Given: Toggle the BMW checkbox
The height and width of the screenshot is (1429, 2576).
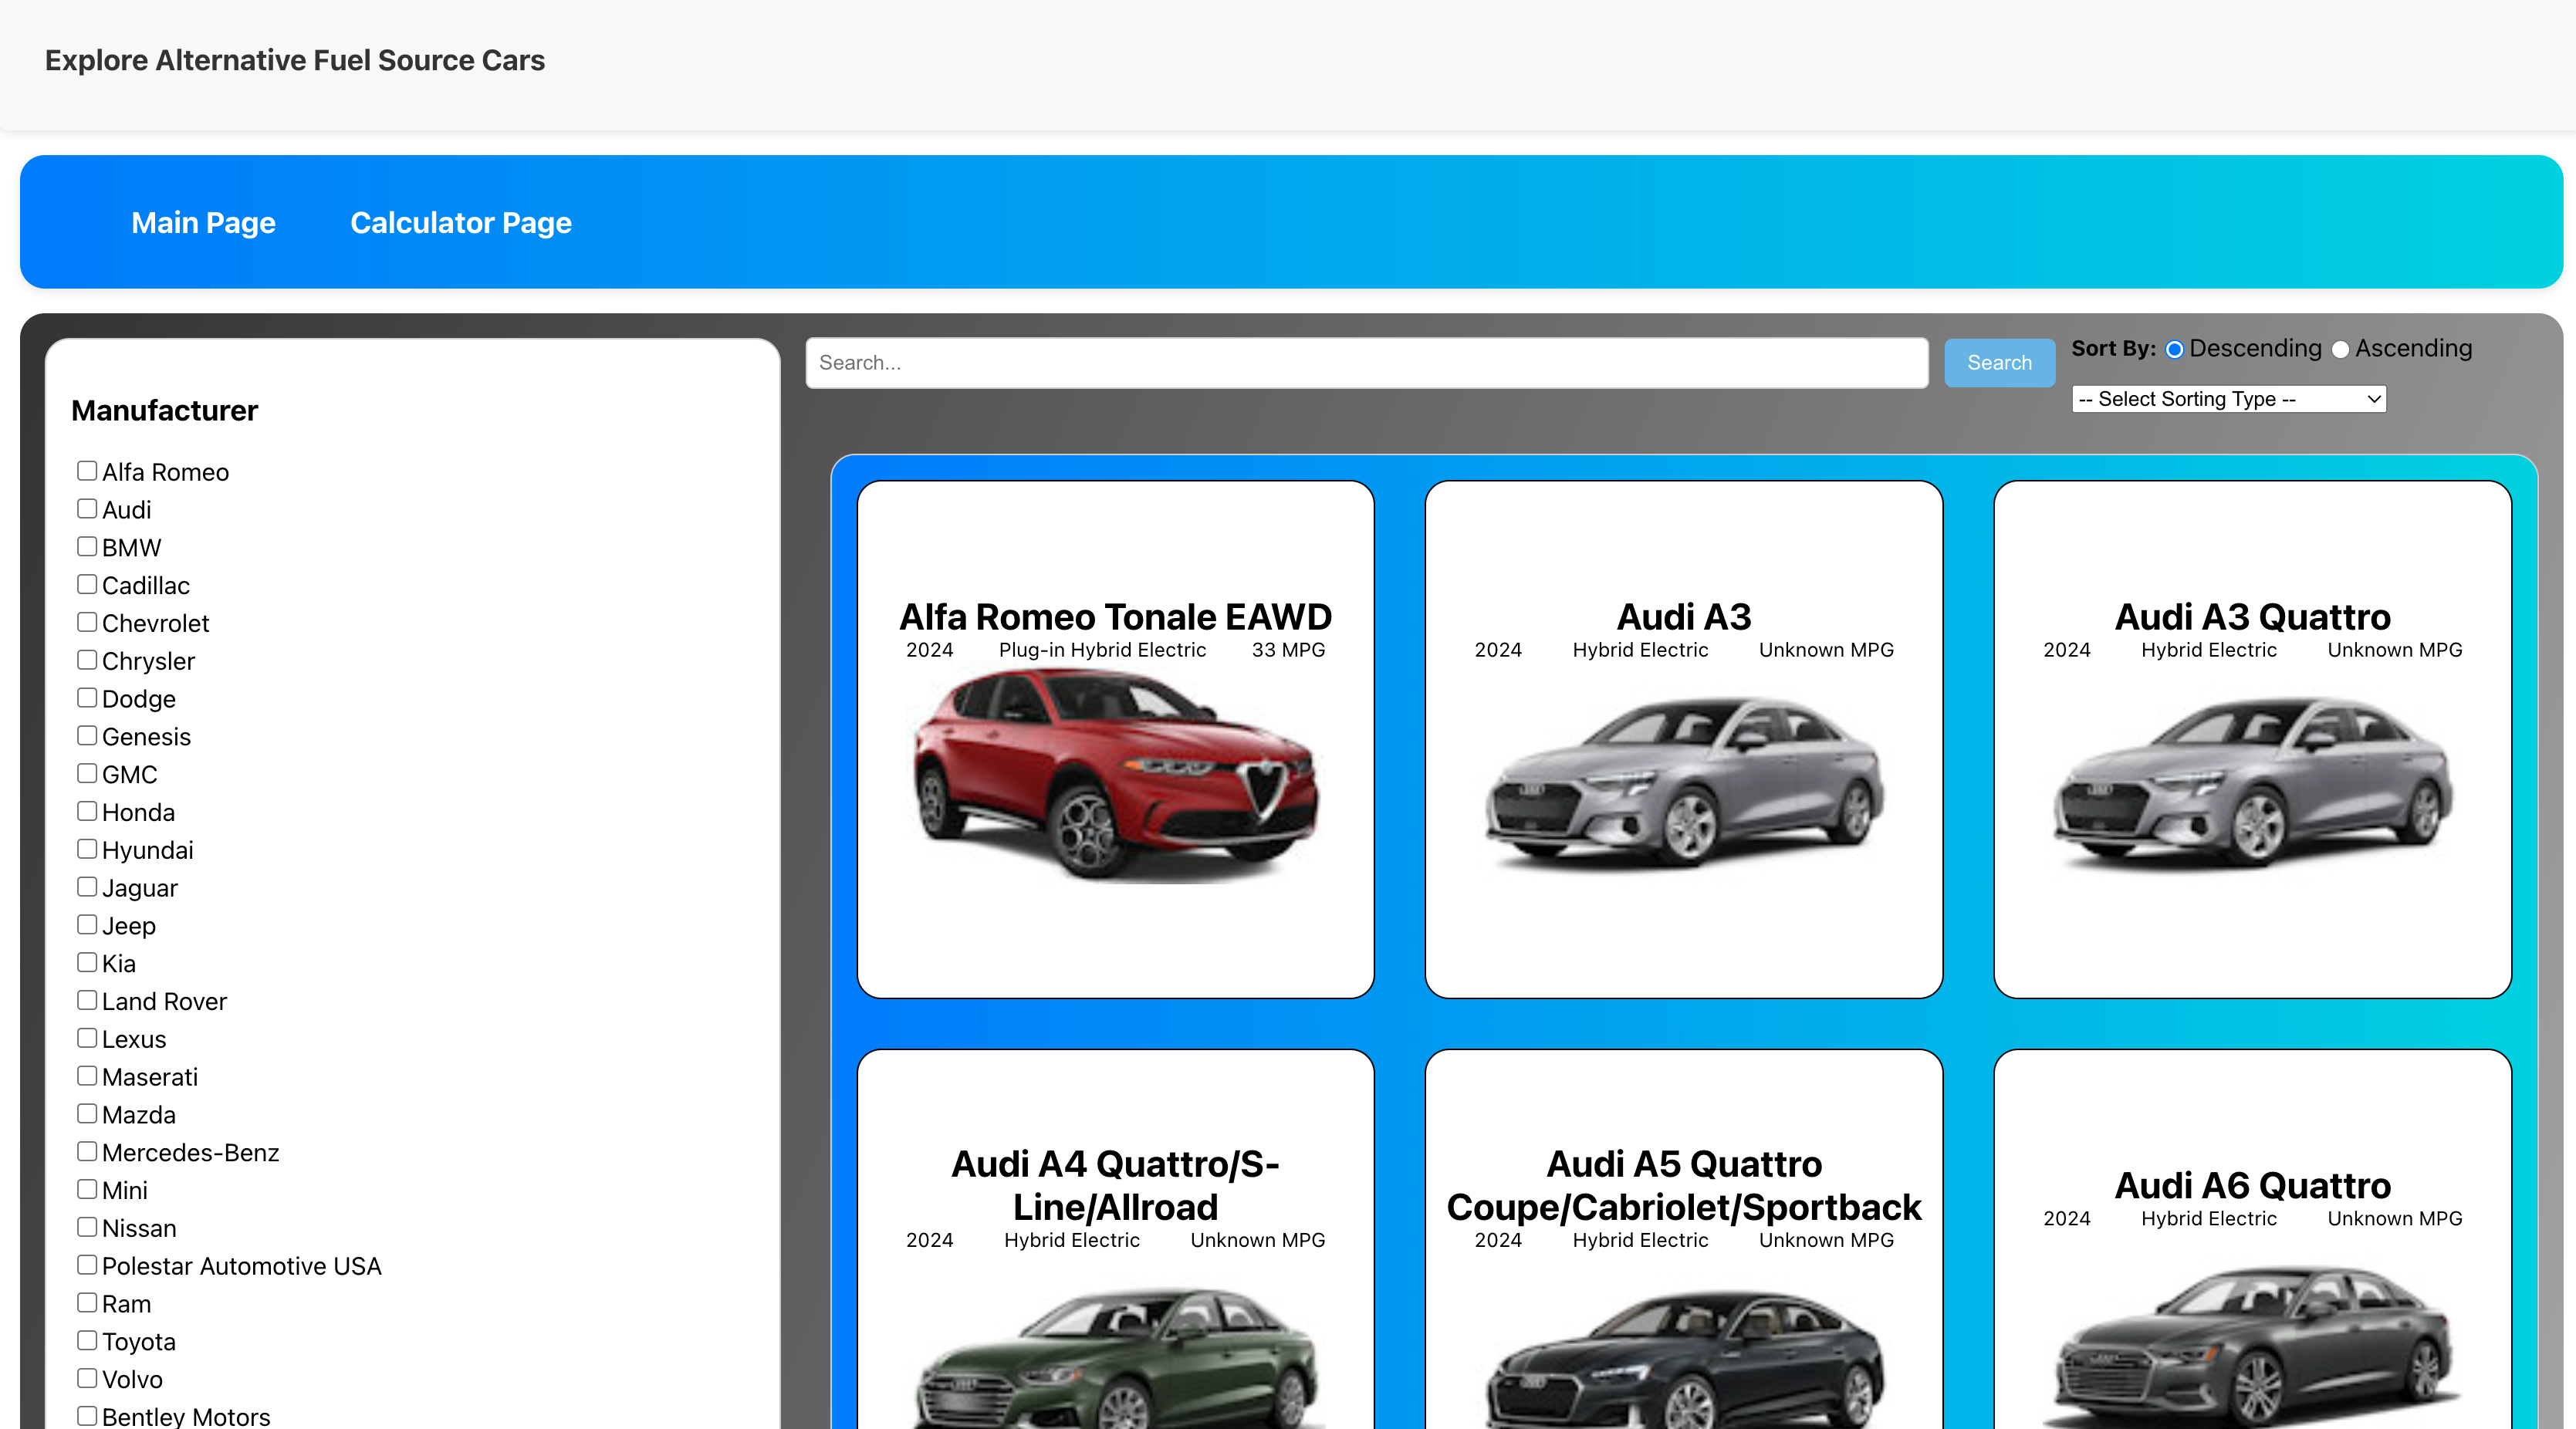Looking at the screenshot, I should point(87,546).
